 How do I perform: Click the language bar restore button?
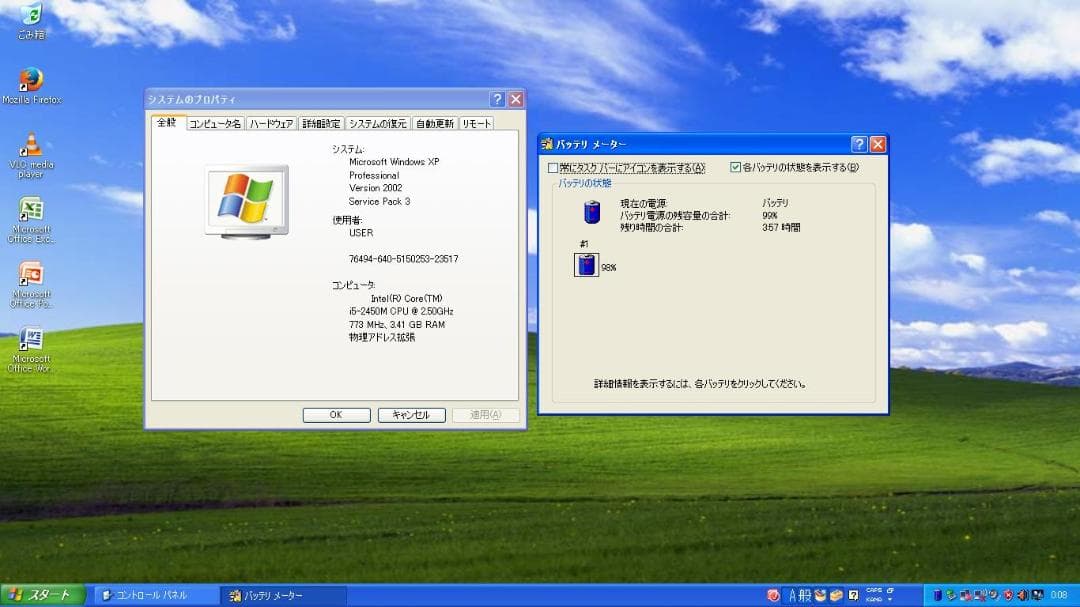(890, 590)
